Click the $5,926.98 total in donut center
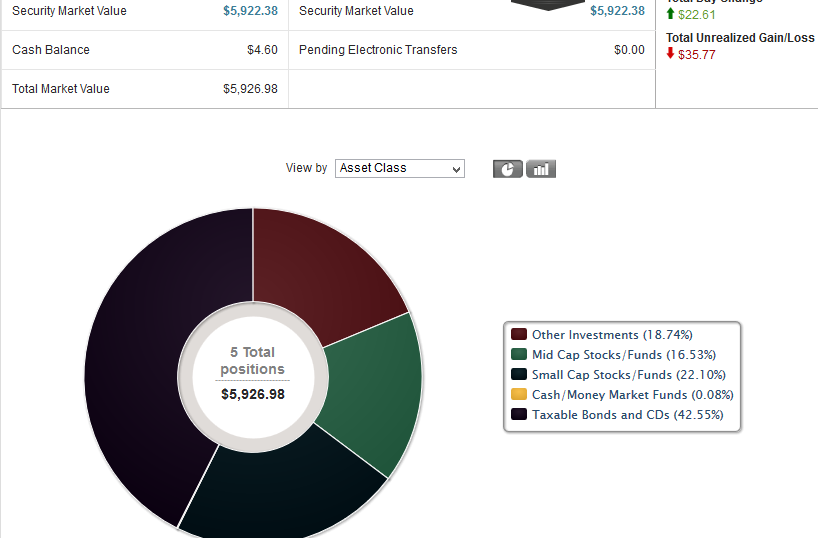 click(x=253, y=394)
